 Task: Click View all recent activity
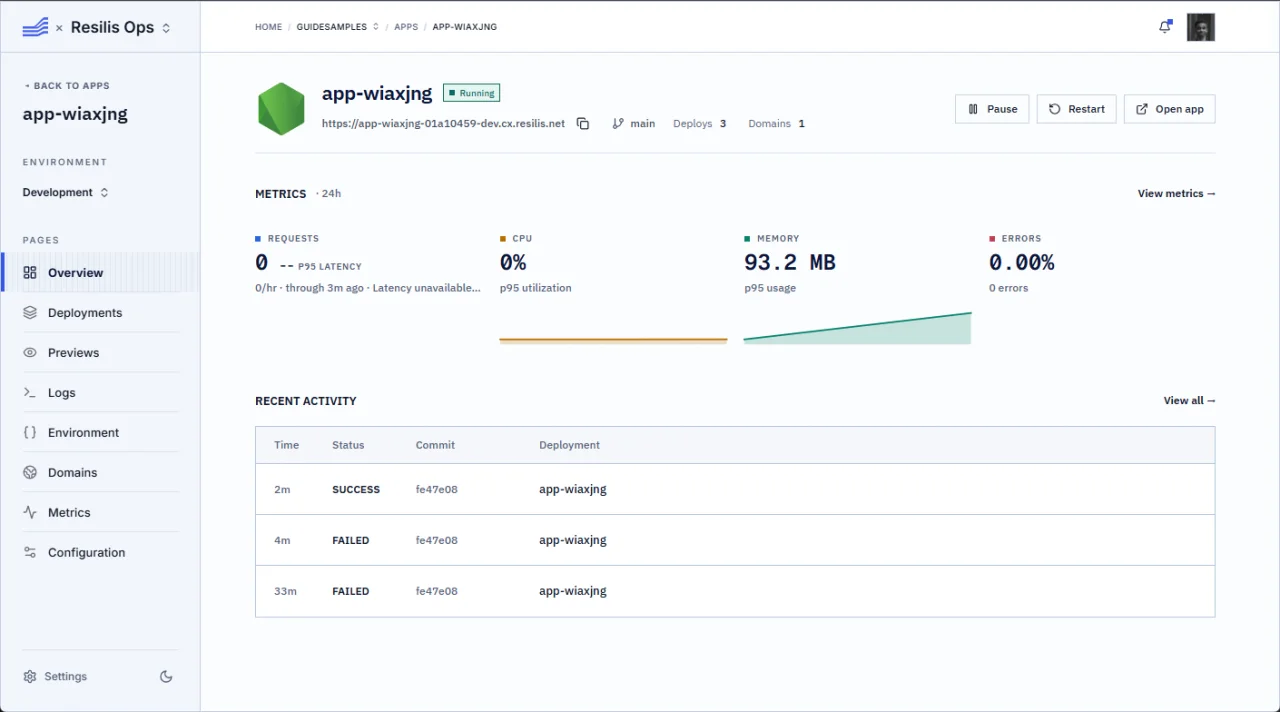coord(1190,400)
